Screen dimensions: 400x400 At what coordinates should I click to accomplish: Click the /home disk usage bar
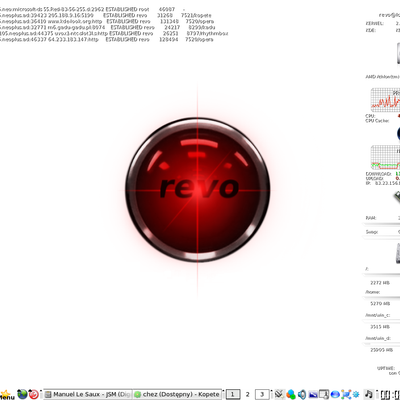point(381,297)
